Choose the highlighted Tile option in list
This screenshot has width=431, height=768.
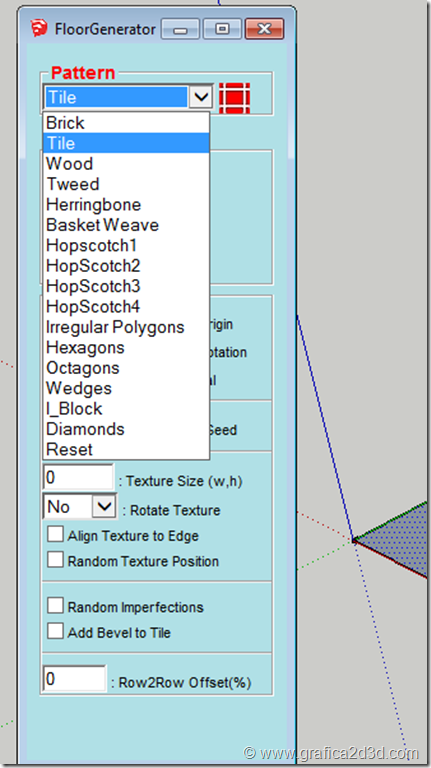tap(126, 143)
